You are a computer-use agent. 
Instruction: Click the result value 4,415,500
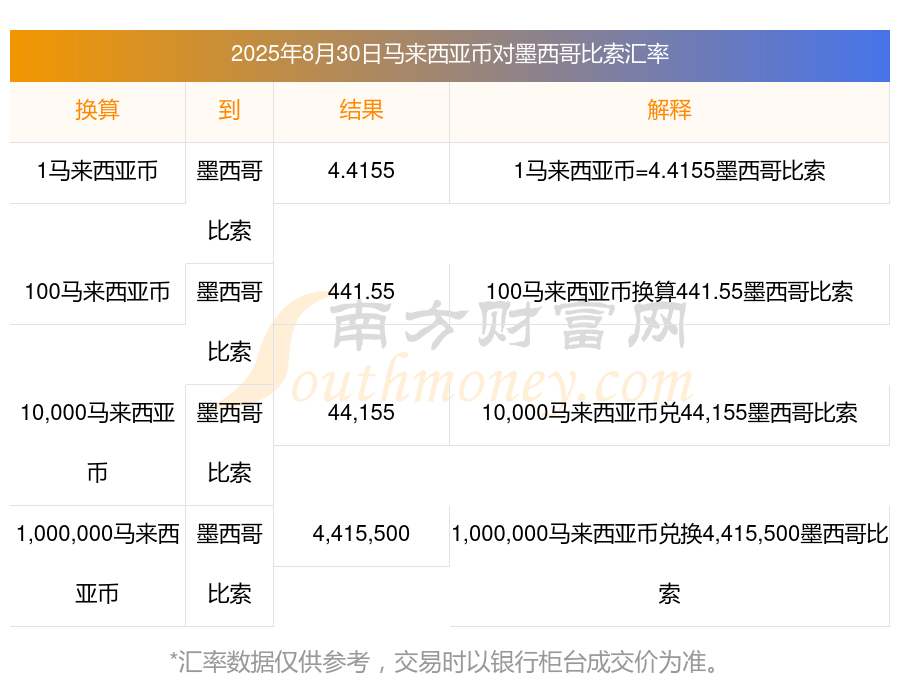click(361, 534)
